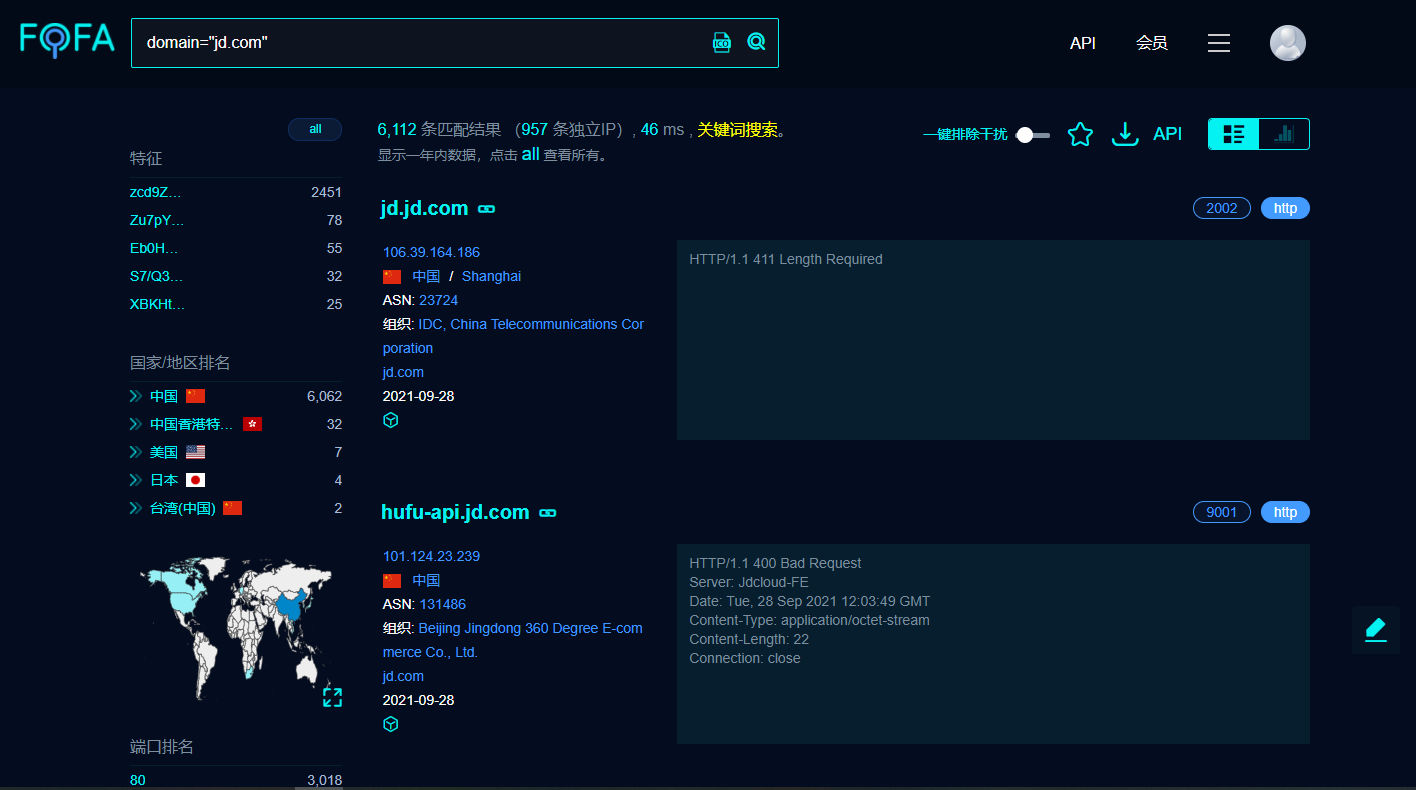Select the Zu7pY... feature filter
The image size is (1416, 790).
[157, 220]
